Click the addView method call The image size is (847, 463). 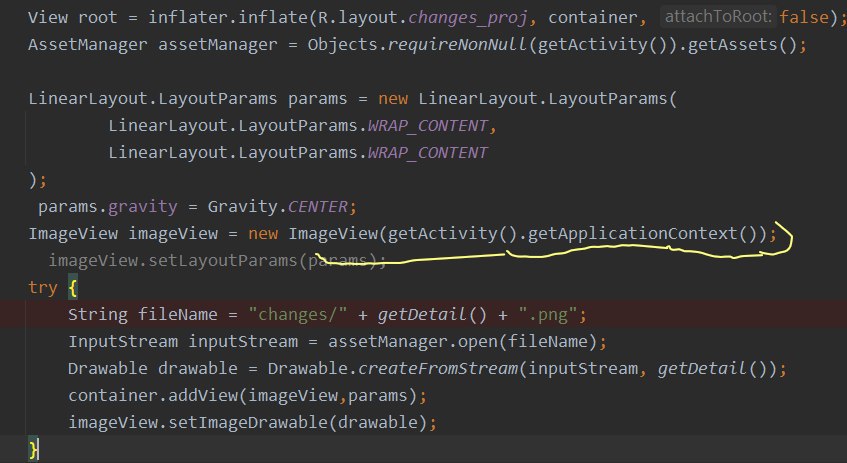coord(203,395)
